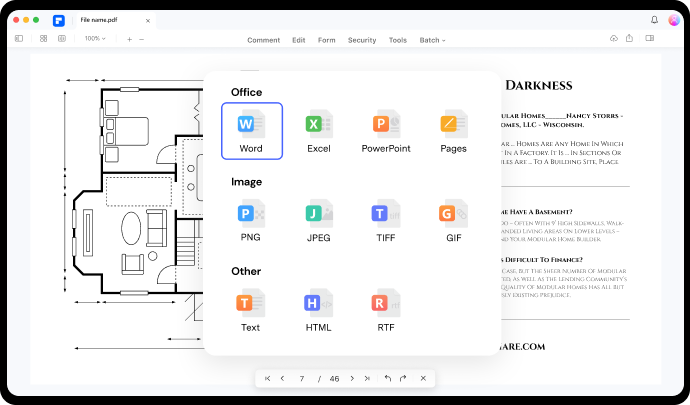Close the File name.pdf tab
Image resolution: width=690 pixels, height=405 pixels.
(x=148, y=21)
